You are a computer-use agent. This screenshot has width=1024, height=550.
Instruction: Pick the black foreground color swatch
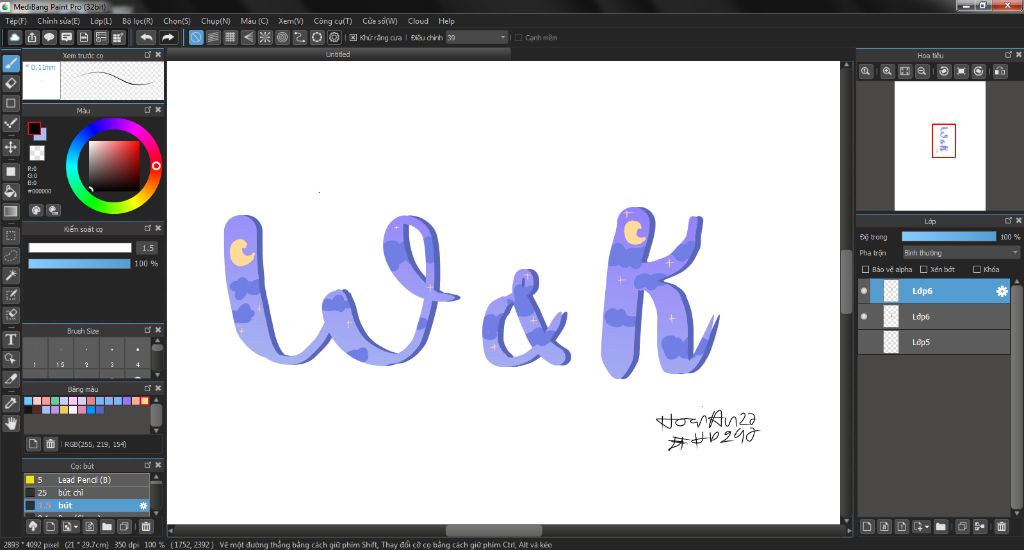coord(34,129)
